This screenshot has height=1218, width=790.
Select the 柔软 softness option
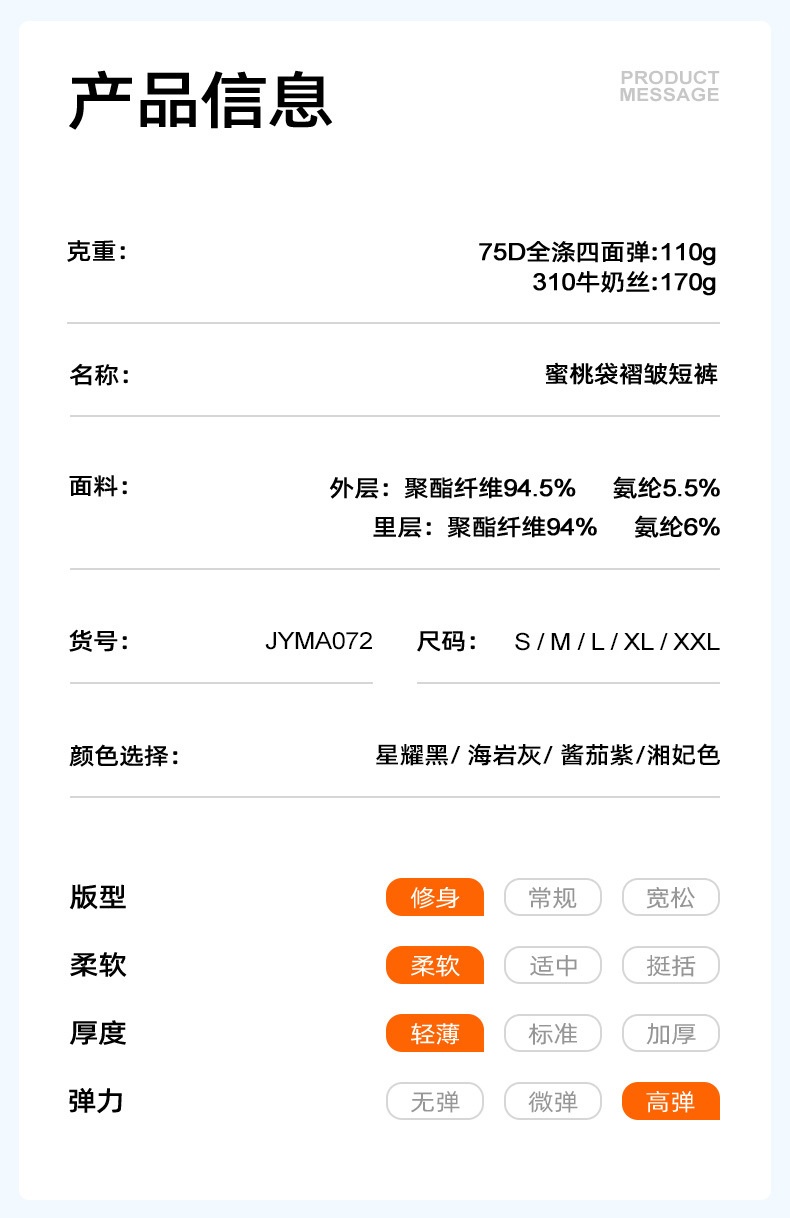click(x=435, y=965)
